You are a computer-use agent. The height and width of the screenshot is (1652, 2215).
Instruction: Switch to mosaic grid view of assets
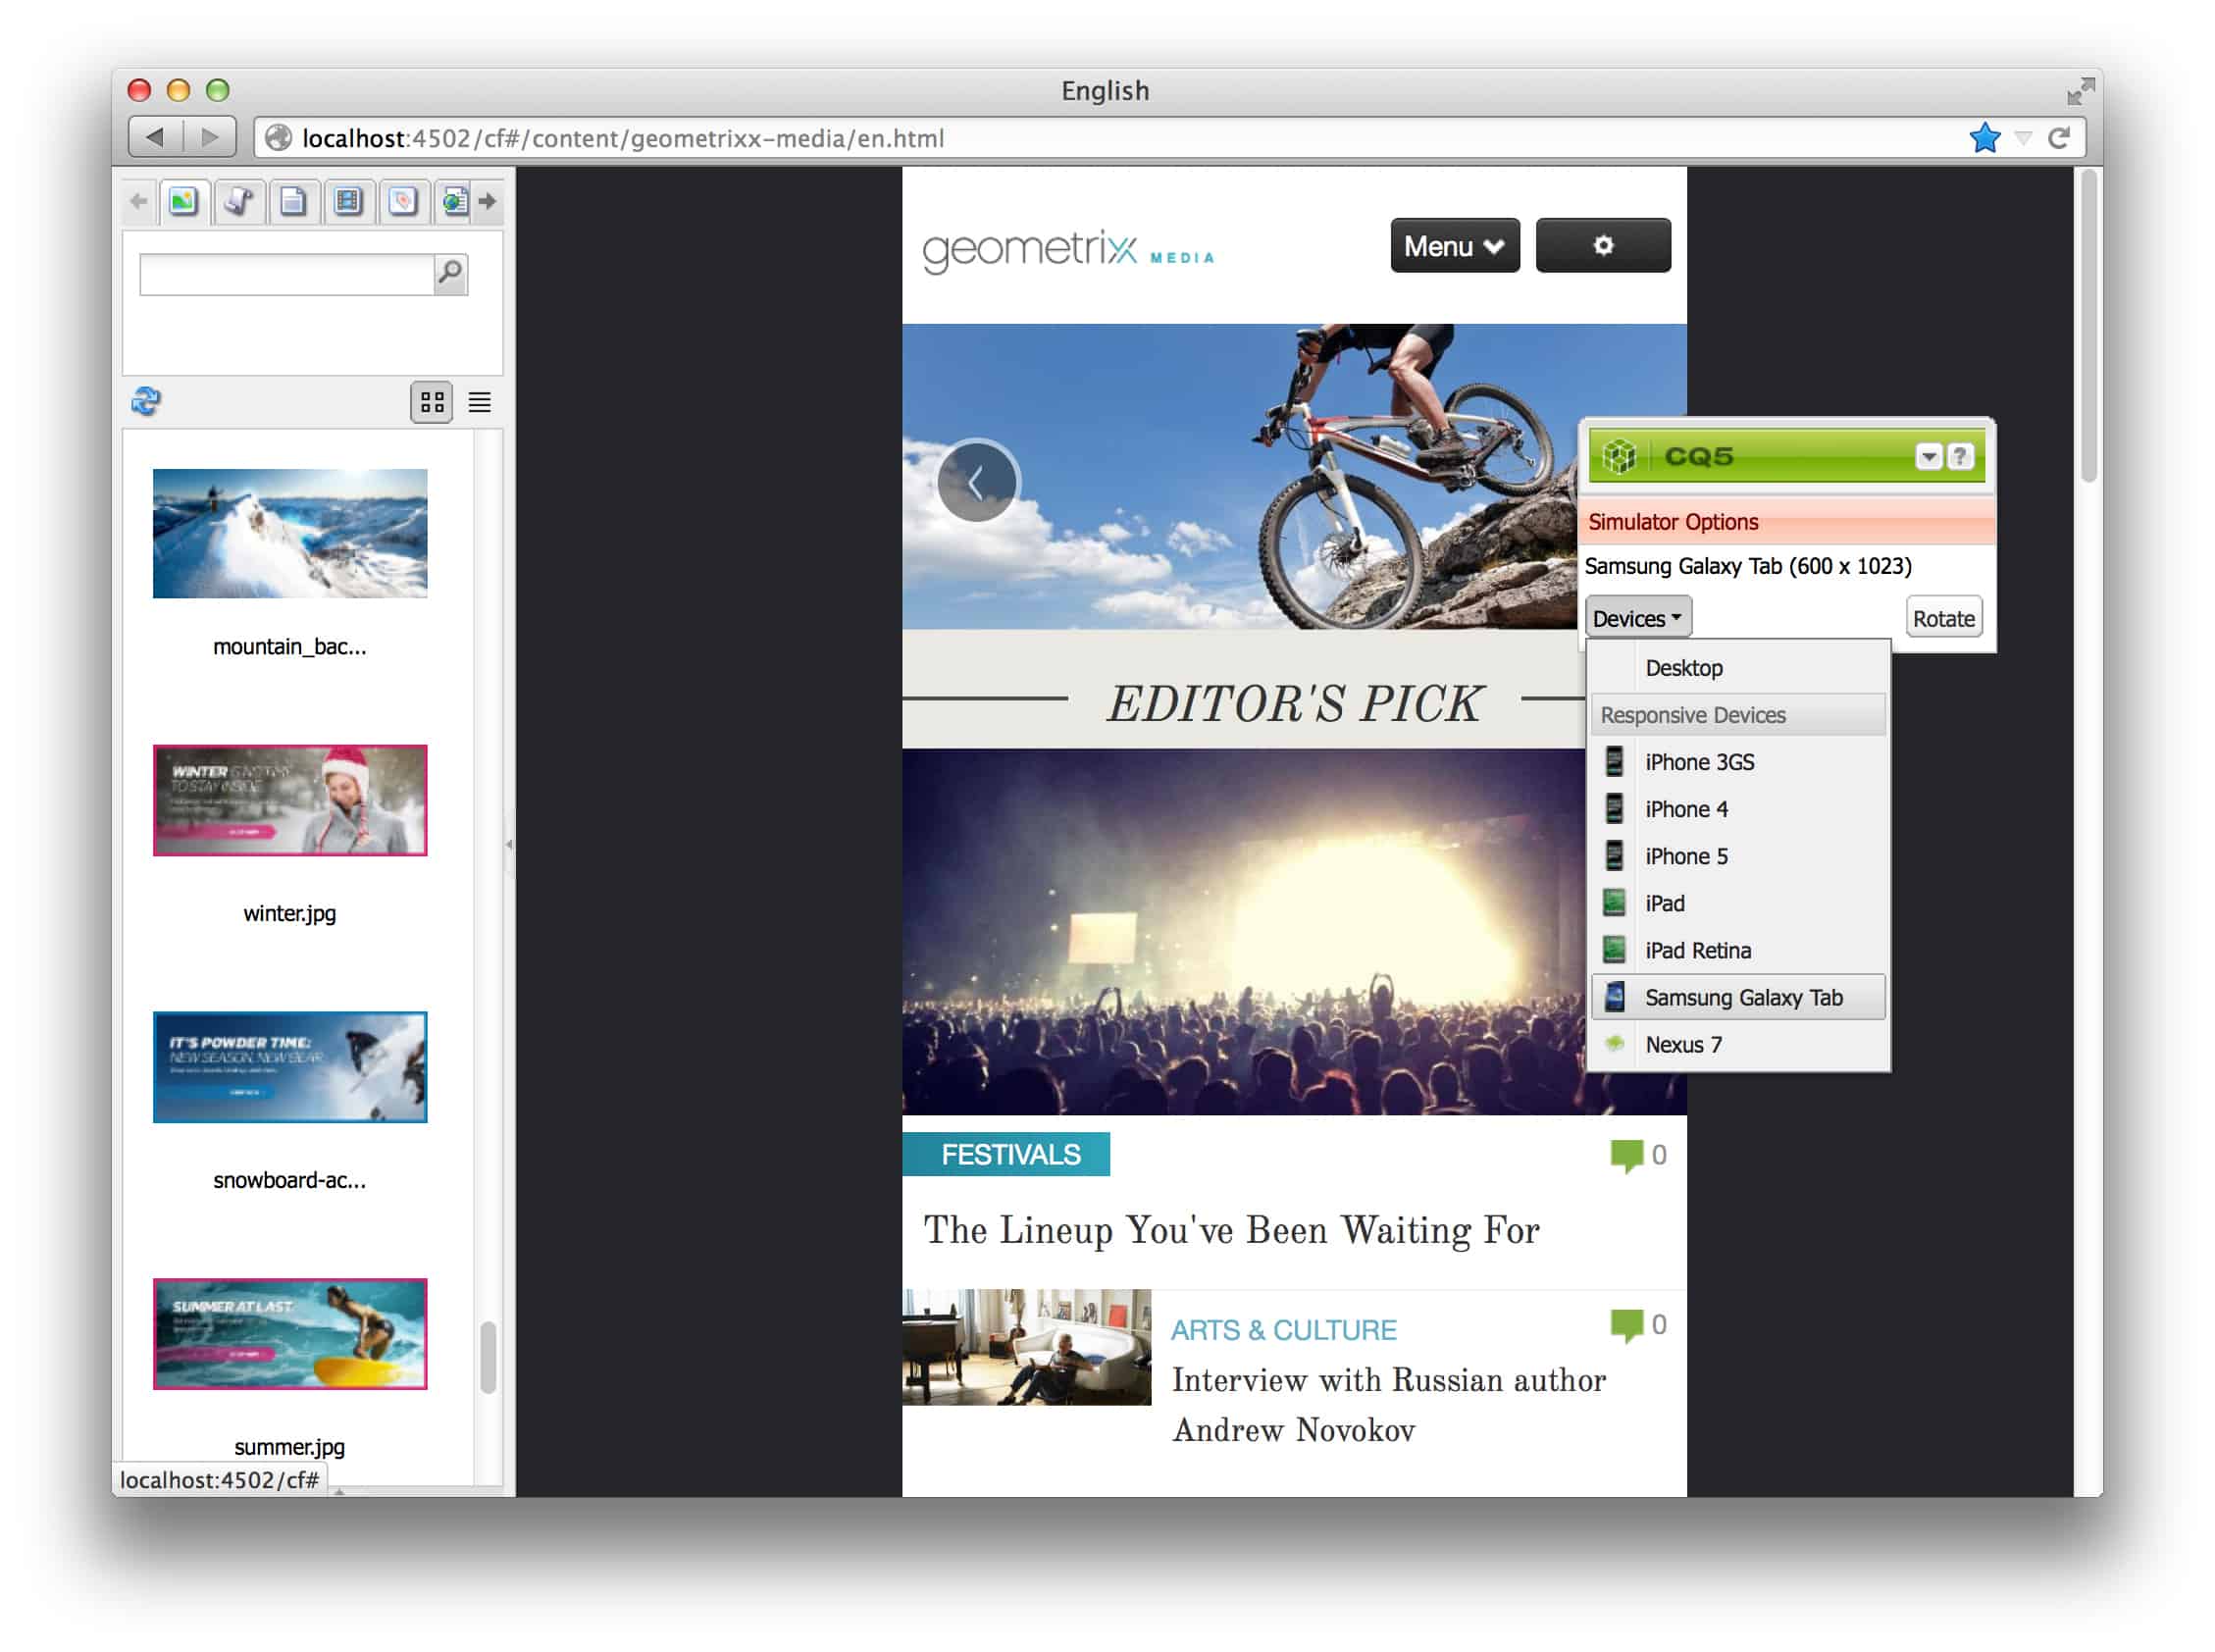coord(431,403)
